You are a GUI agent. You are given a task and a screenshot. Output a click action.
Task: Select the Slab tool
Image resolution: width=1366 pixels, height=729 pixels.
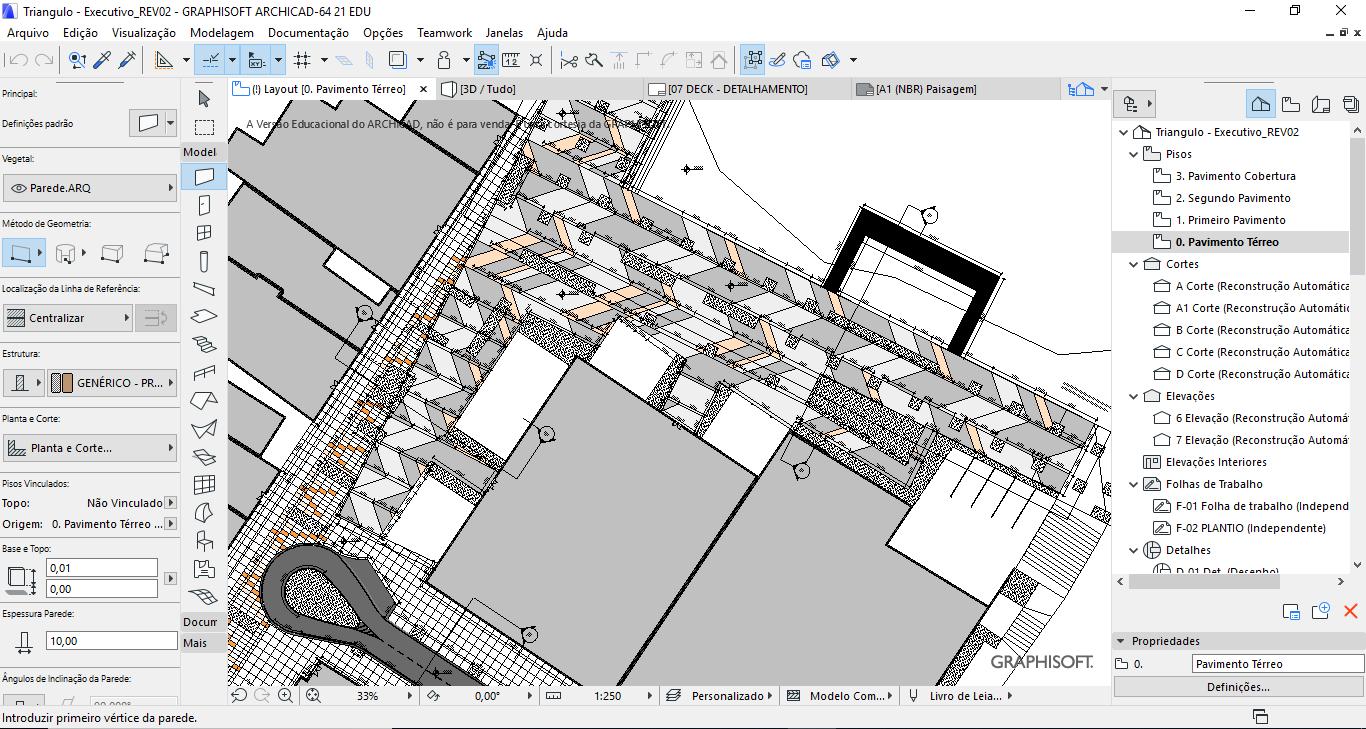pyautogui.click(x=204, y=317)
